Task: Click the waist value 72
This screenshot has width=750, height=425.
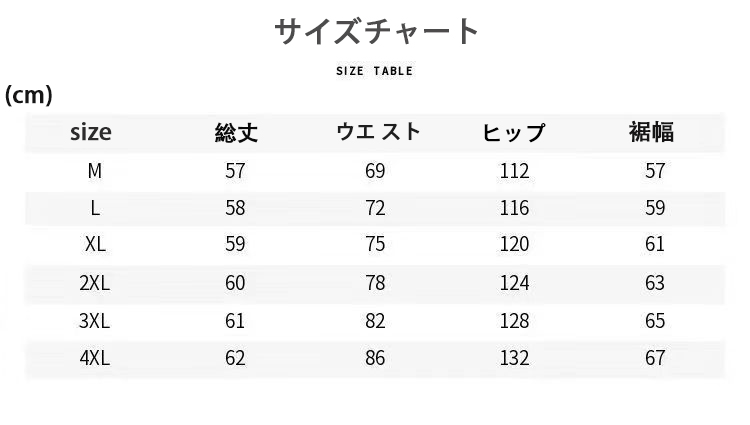Action: [375, 208]
